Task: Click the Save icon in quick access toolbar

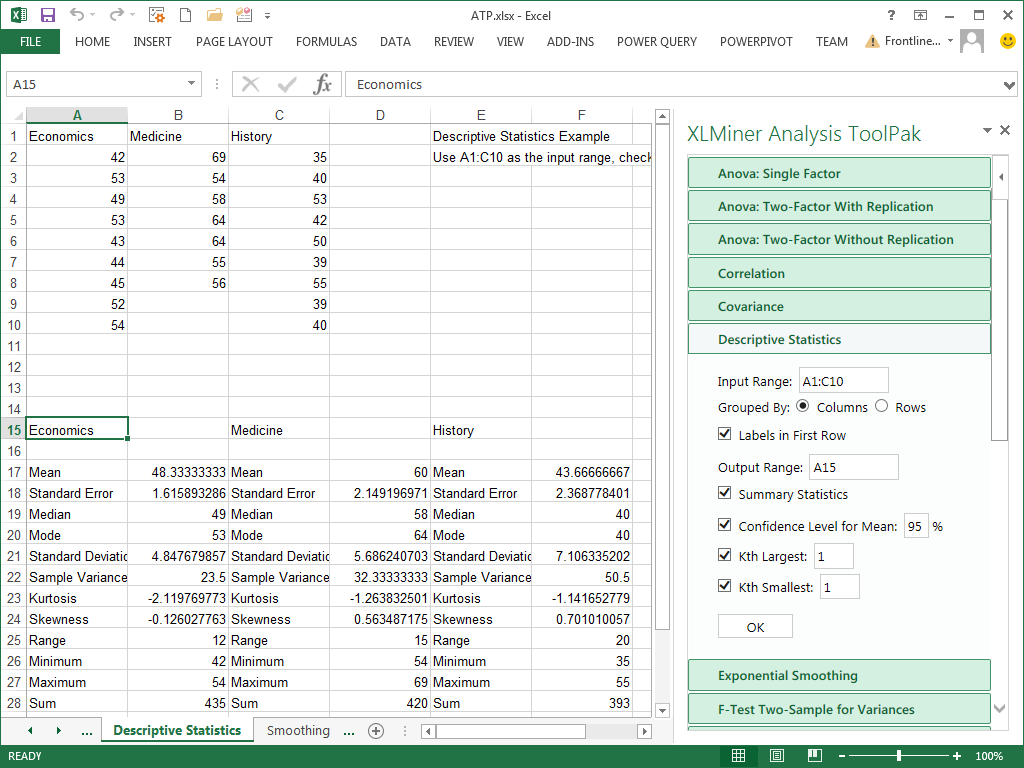Action: (x=47, y=15)
